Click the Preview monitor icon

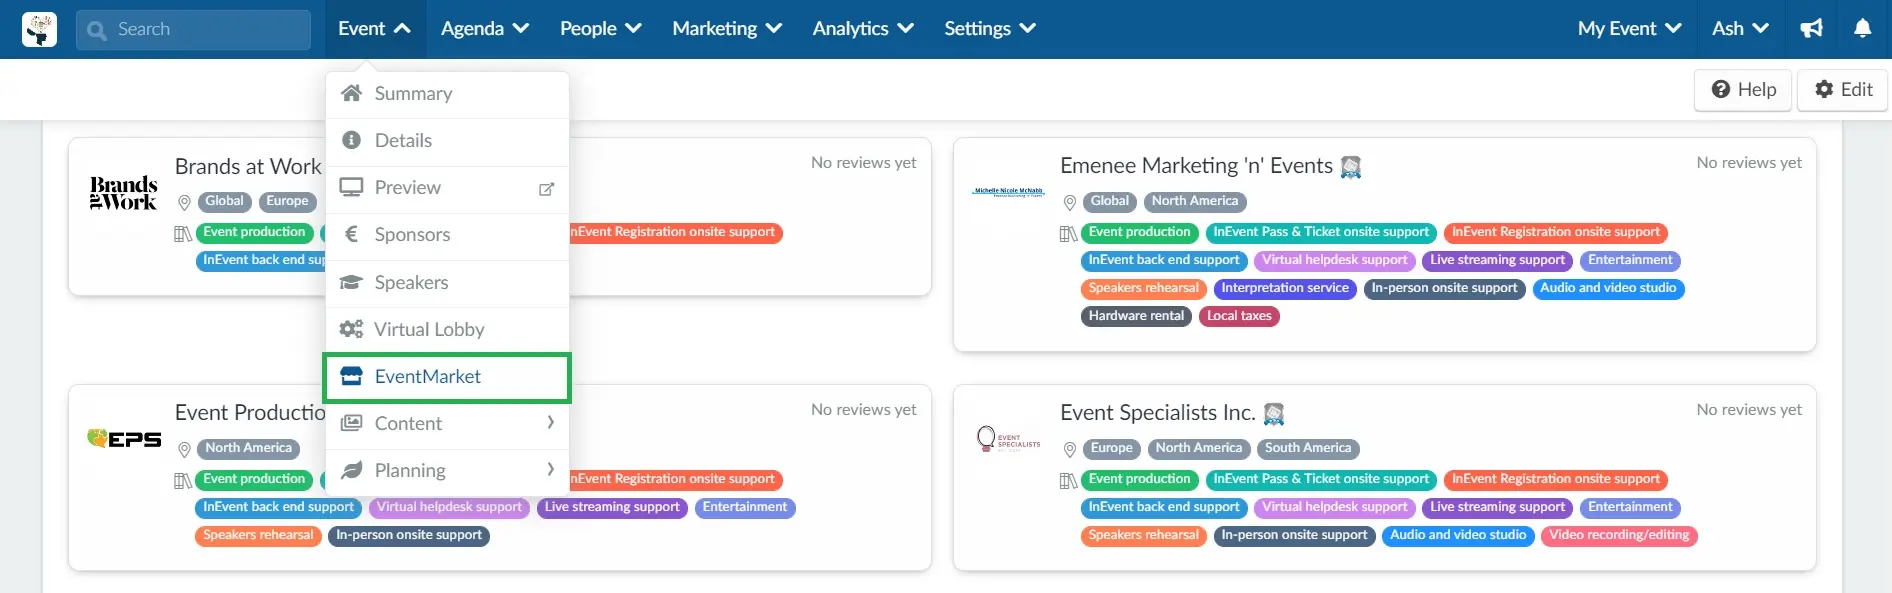[351, 187]
